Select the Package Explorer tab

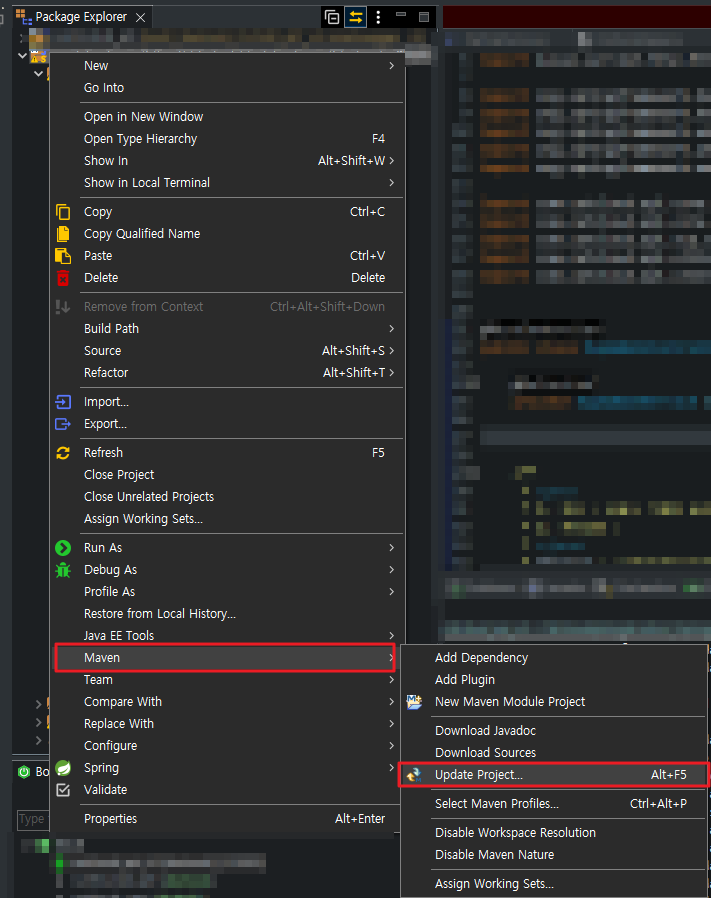tap(81, 17)
